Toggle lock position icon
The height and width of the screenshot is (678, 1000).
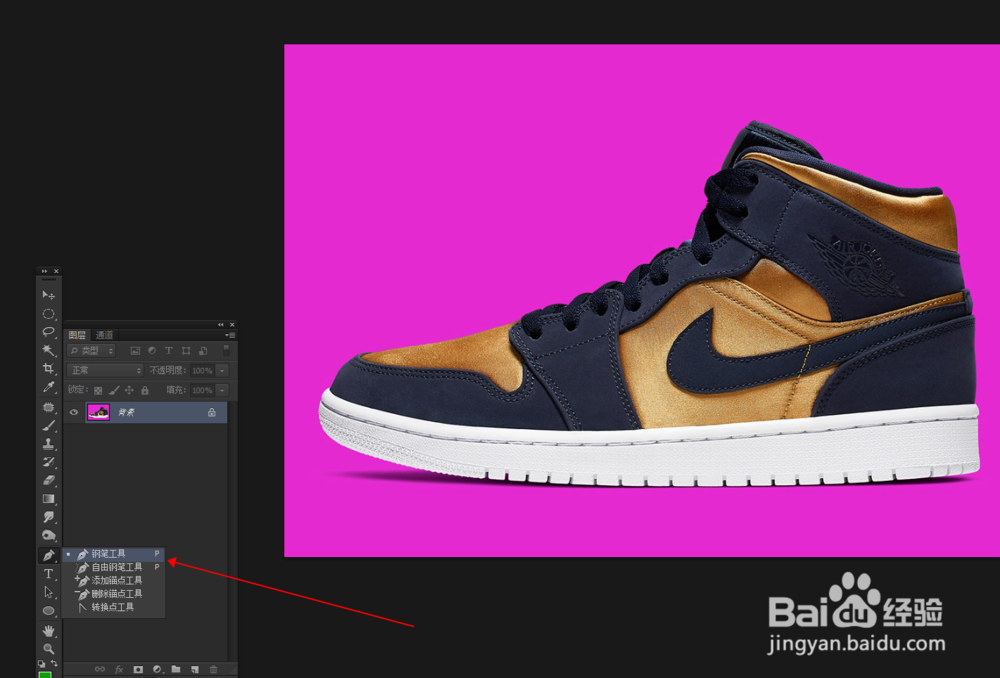[129, 390]
